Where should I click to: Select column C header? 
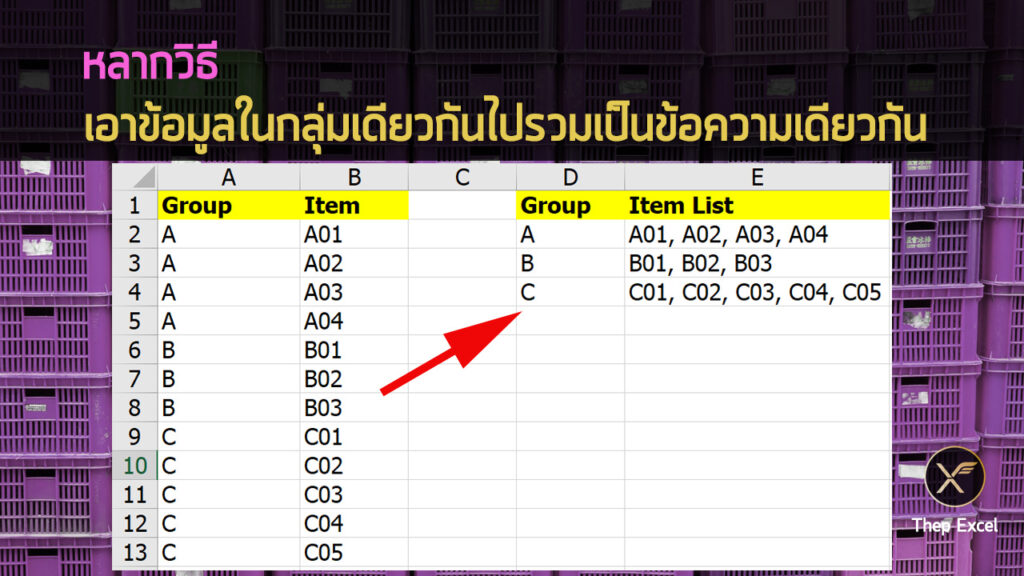click(x=462, y=178)
